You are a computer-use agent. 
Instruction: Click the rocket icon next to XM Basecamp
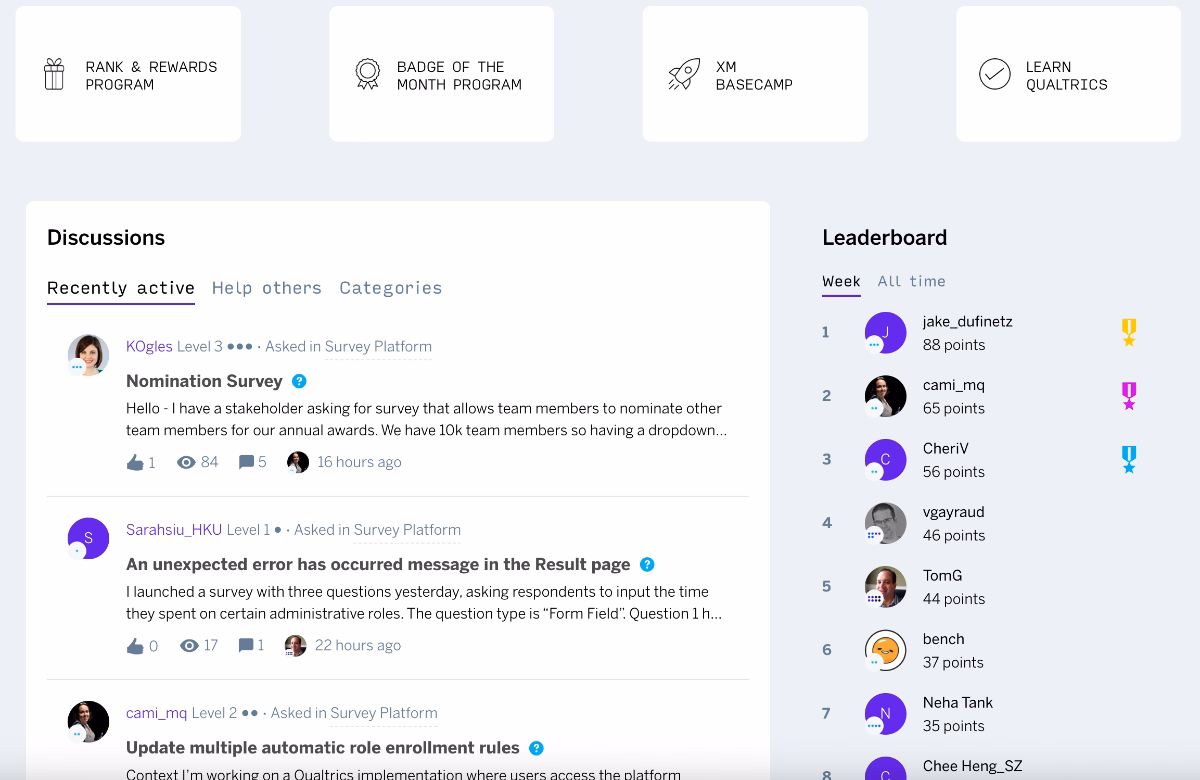tap(681, 74)
